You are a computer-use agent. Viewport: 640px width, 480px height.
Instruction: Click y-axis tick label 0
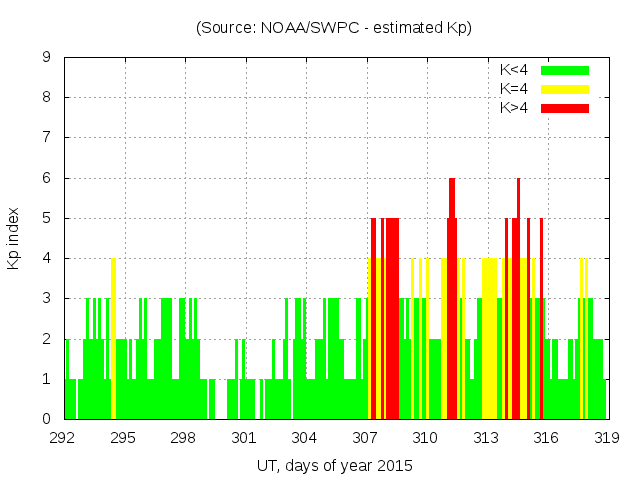[47, 419]
